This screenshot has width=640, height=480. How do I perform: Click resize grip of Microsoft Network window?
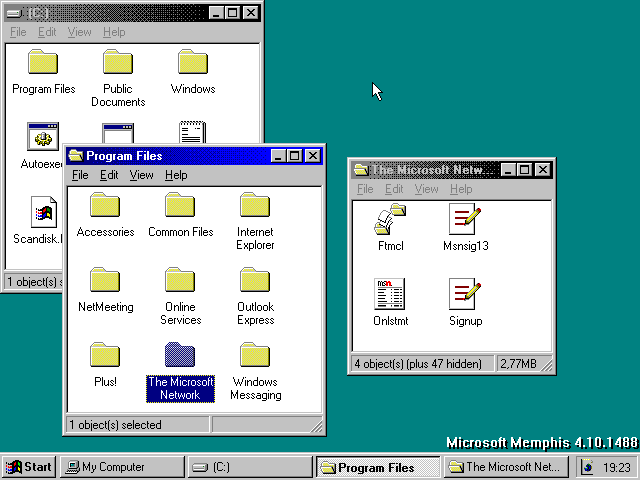pyautogui.click(x=546, y=365)
